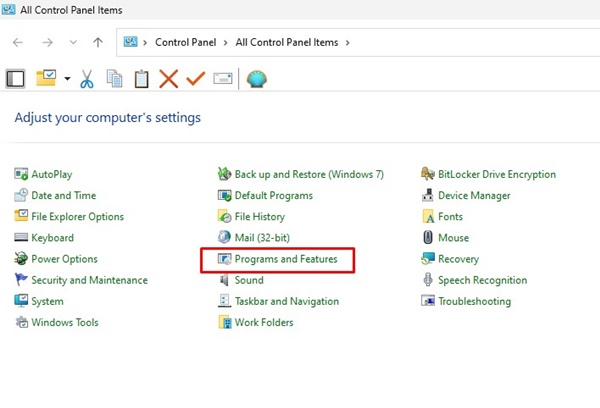Open the Power Options link
Viewport: 600px width, 408px height.
click(x=64, y=259)
